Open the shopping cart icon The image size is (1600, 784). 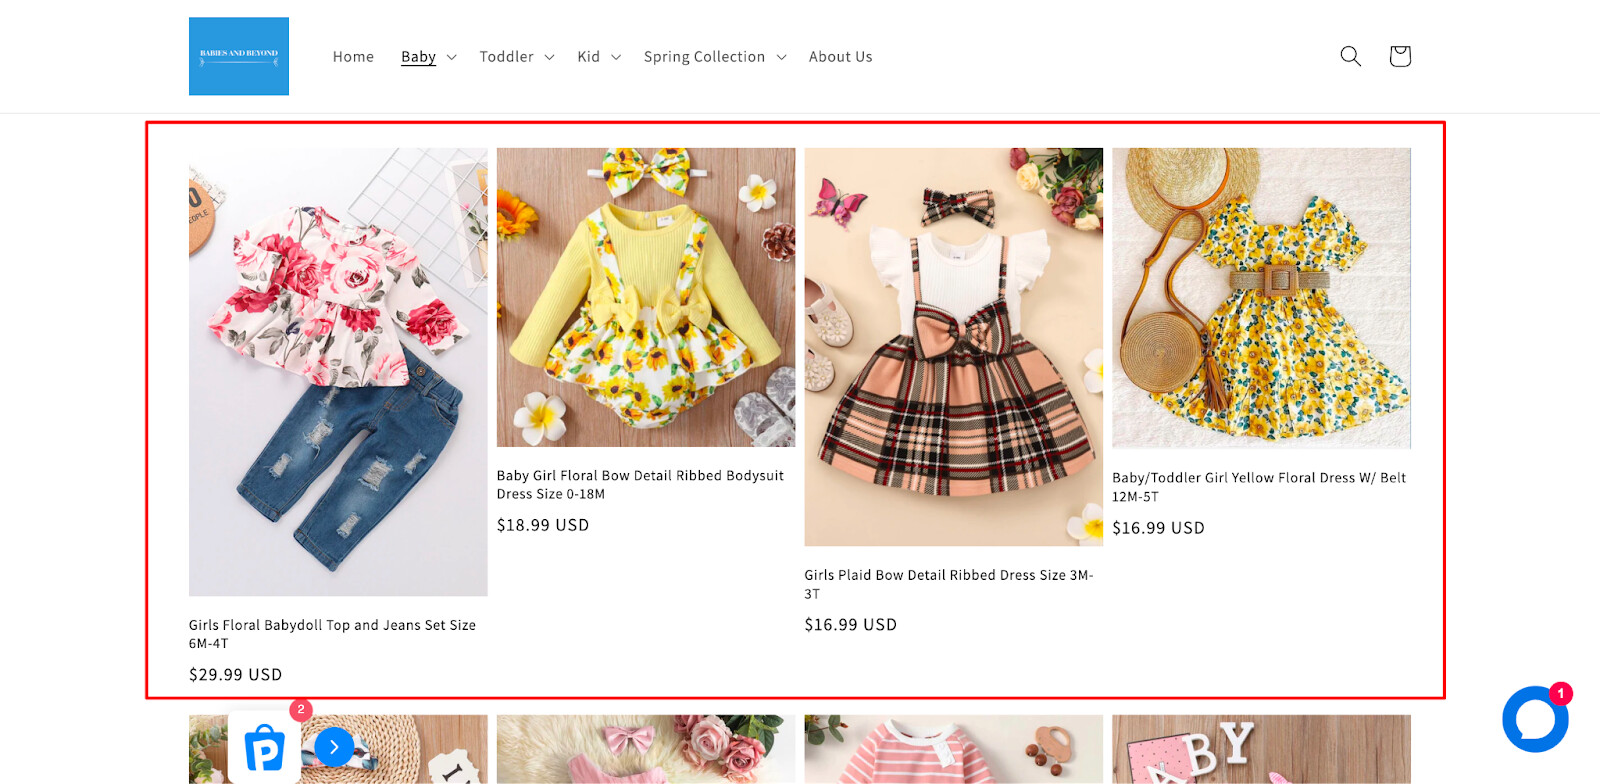1400,56
